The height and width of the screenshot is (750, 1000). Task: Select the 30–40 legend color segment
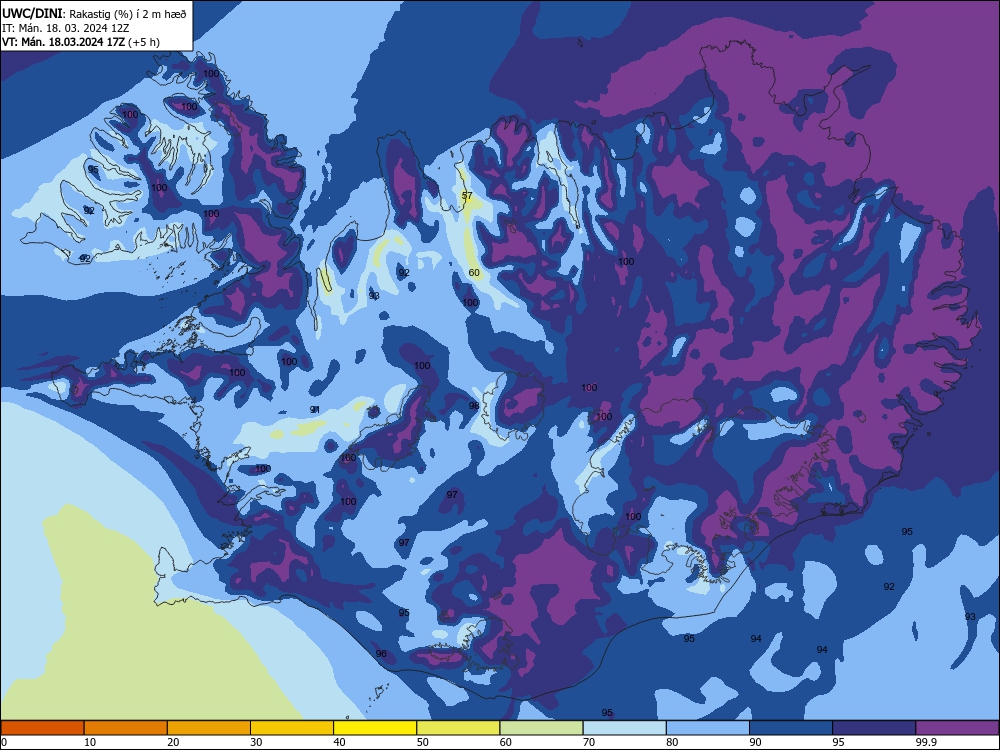click(x=292, y=728)
